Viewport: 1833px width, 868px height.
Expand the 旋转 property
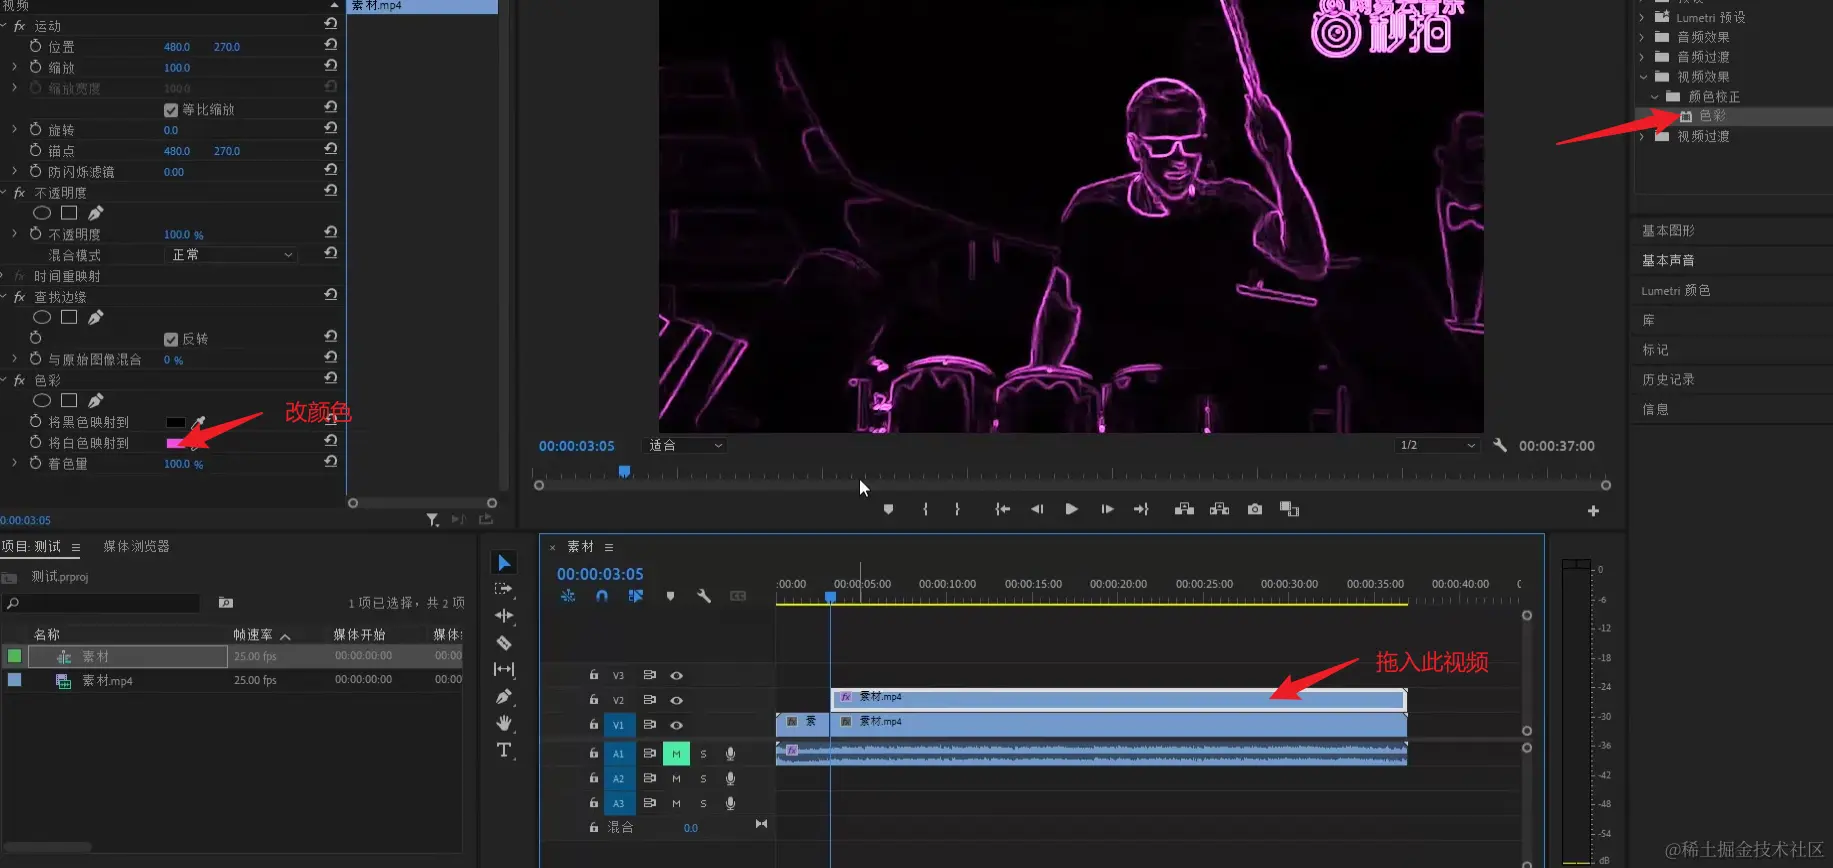(x=14, y=129)
